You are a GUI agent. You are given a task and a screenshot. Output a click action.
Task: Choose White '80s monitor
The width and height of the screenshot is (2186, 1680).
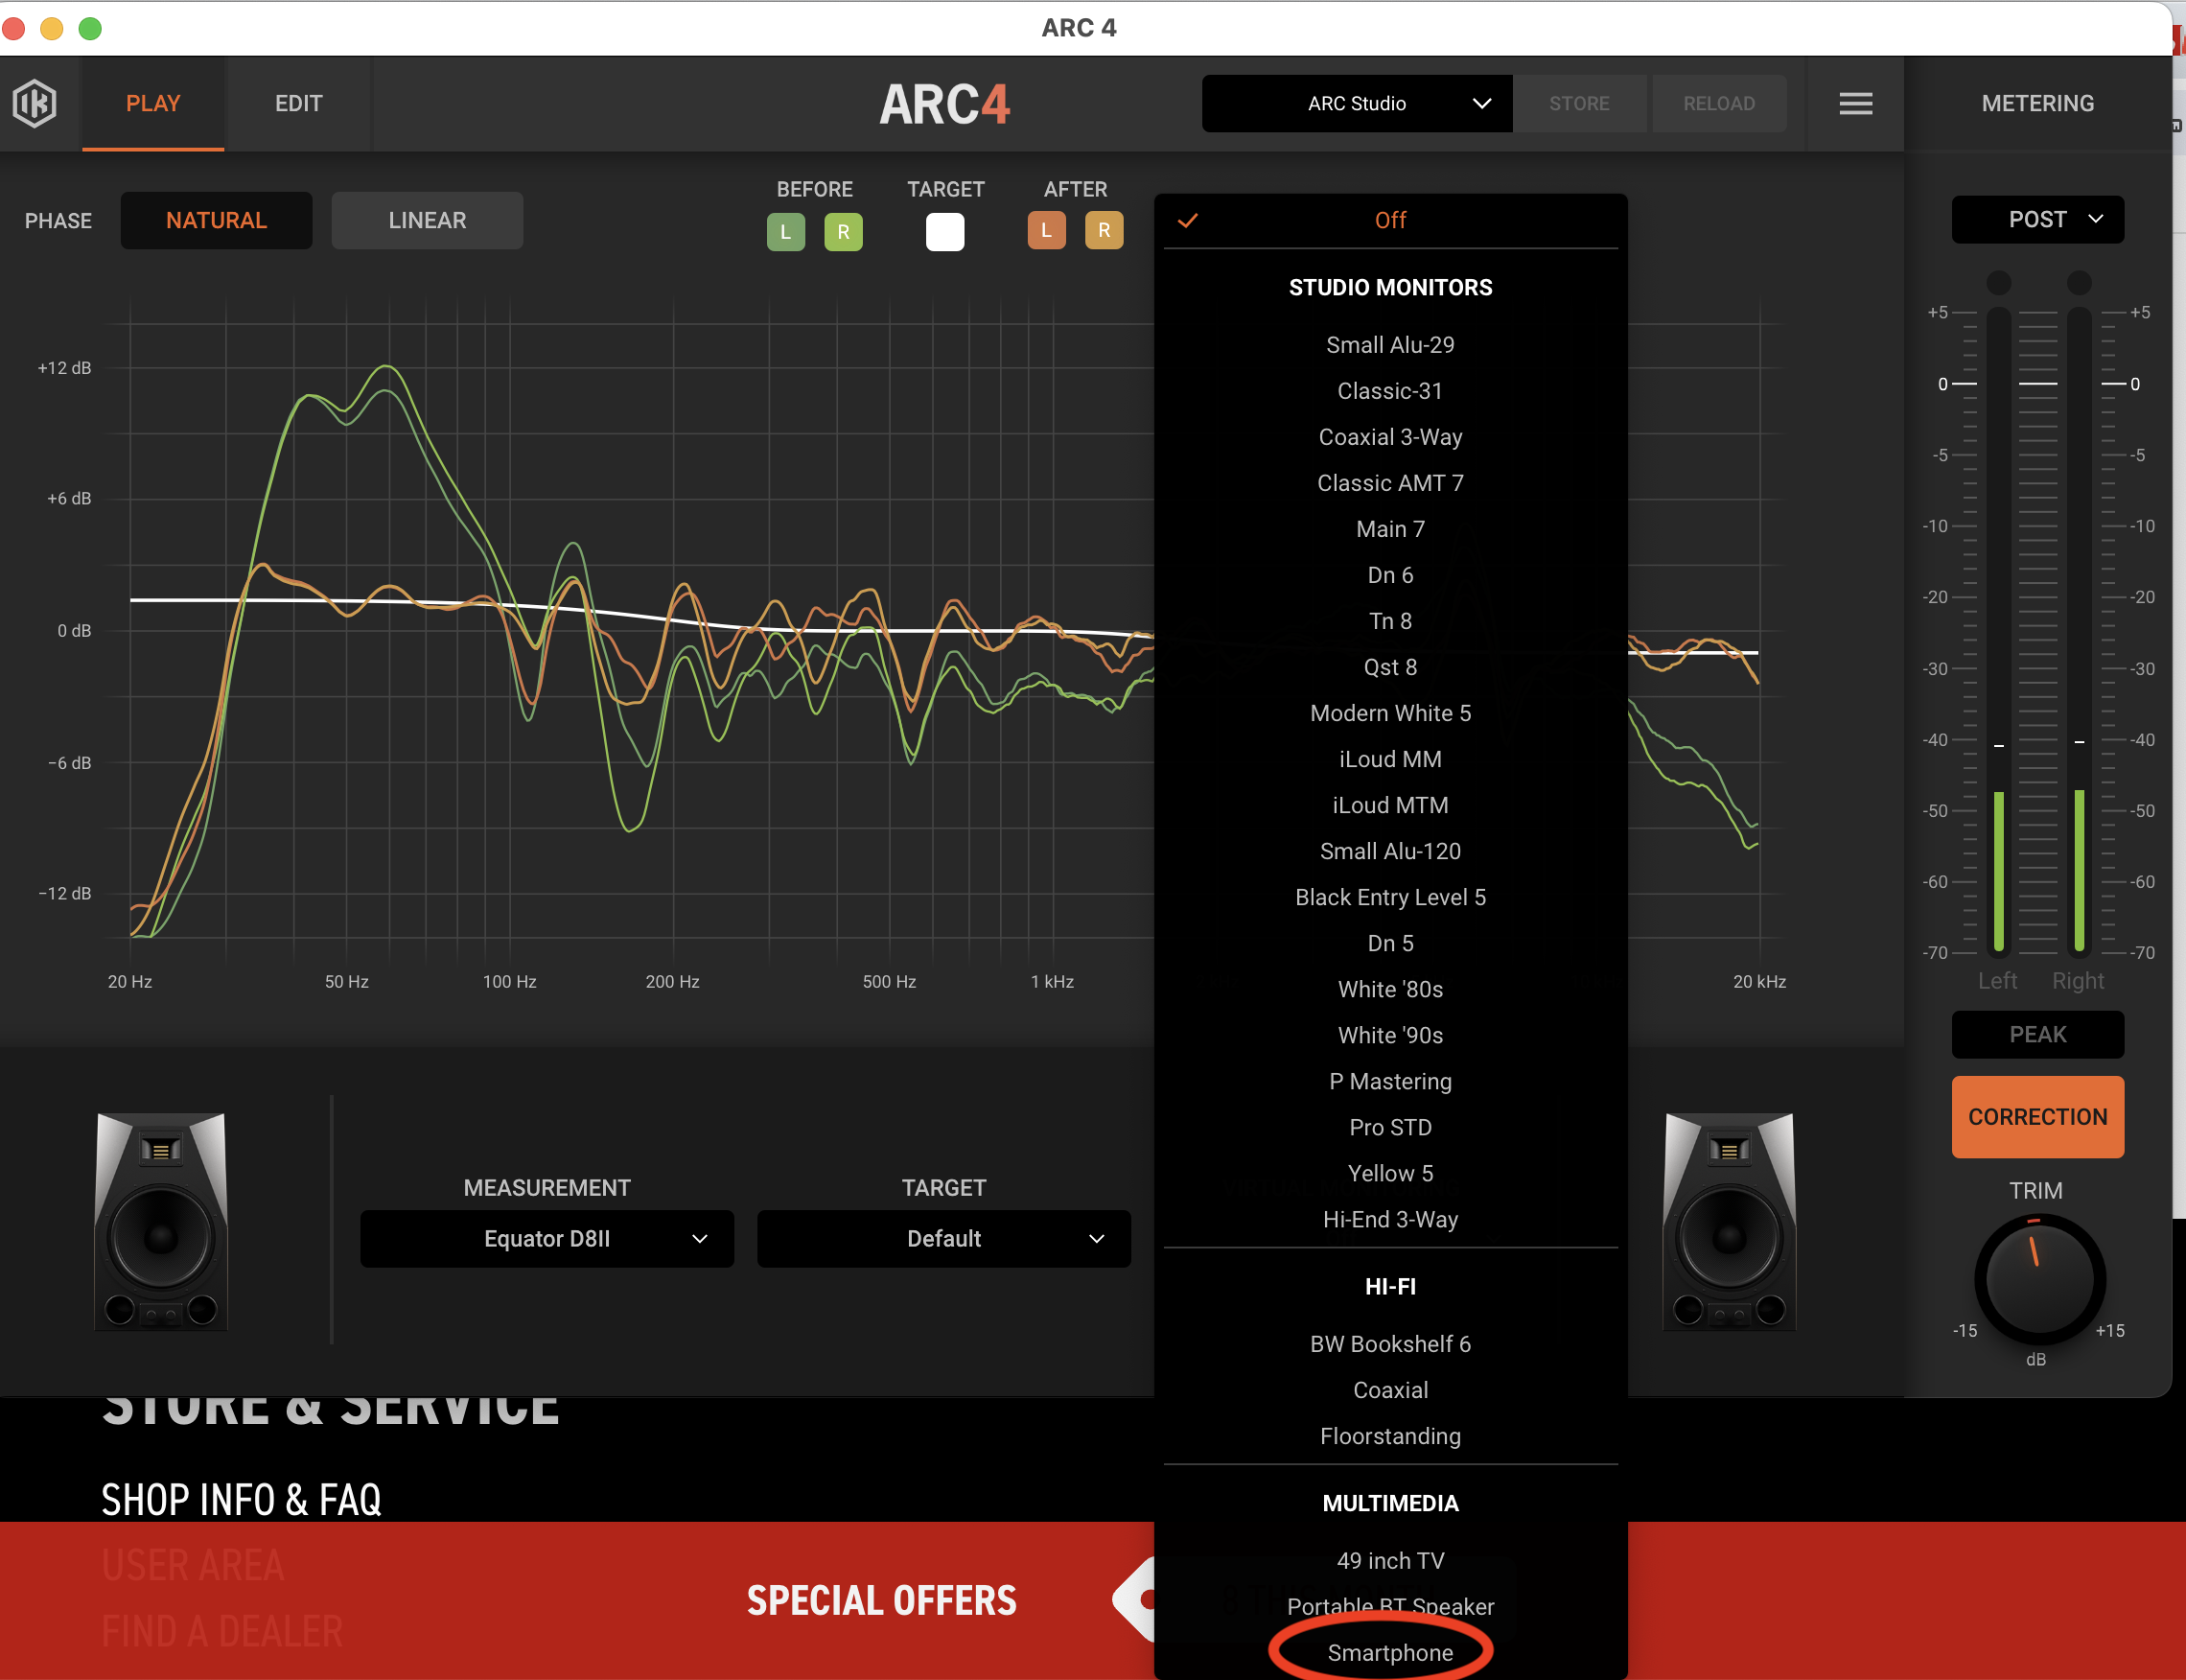click(x=1390, y=989)
